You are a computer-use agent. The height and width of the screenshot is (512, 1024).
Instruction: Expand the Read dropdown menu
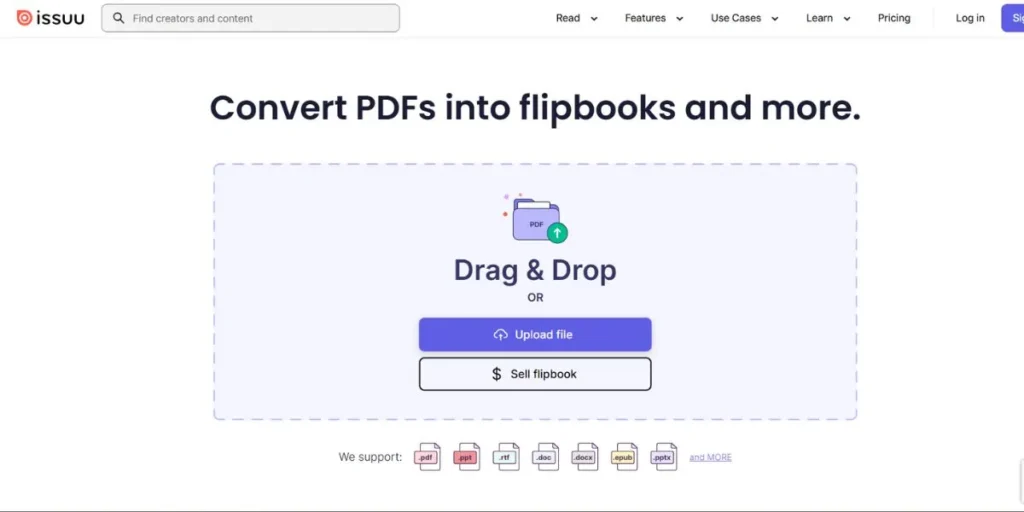pos(577,18)
